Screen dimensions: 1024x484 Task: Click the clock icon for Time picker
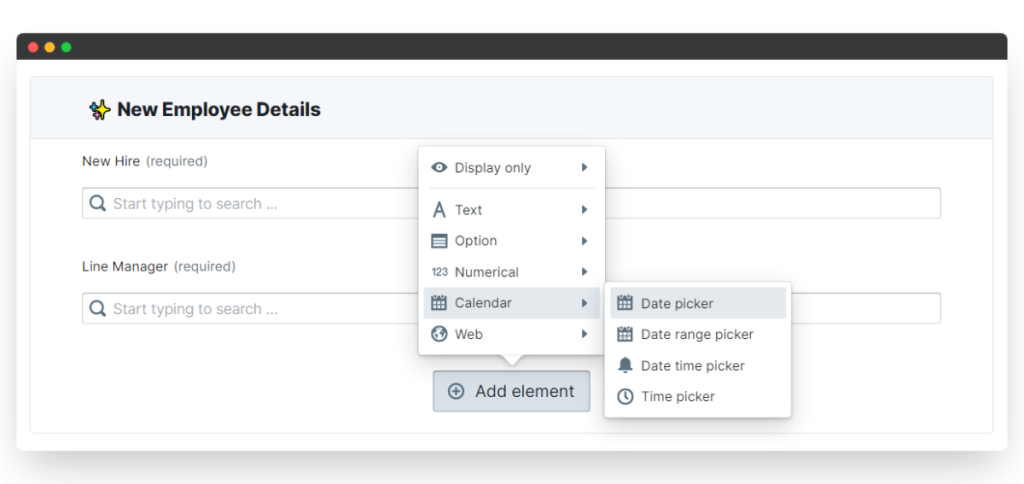[625, 396]
